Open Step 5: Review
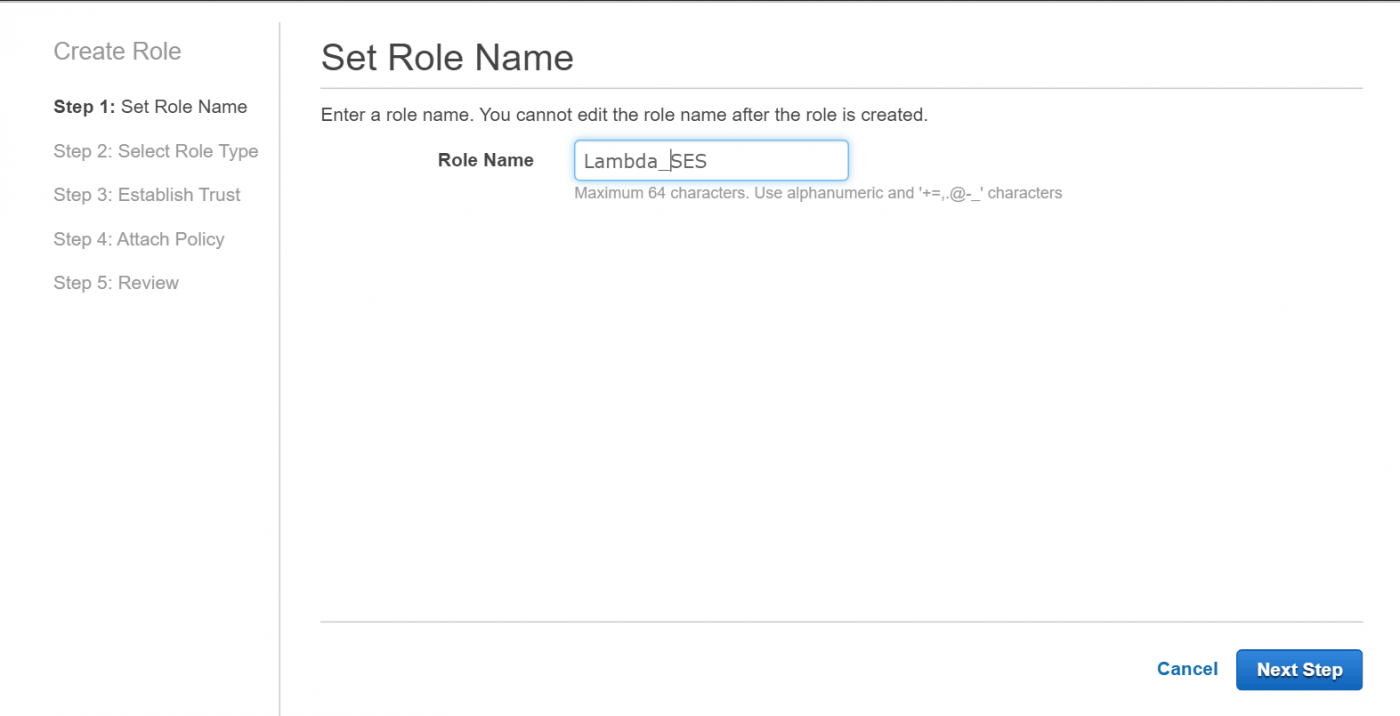Image resolution: width=1400 pixels, height=716 pixels. pyautogui.click(x=116, y=283)
